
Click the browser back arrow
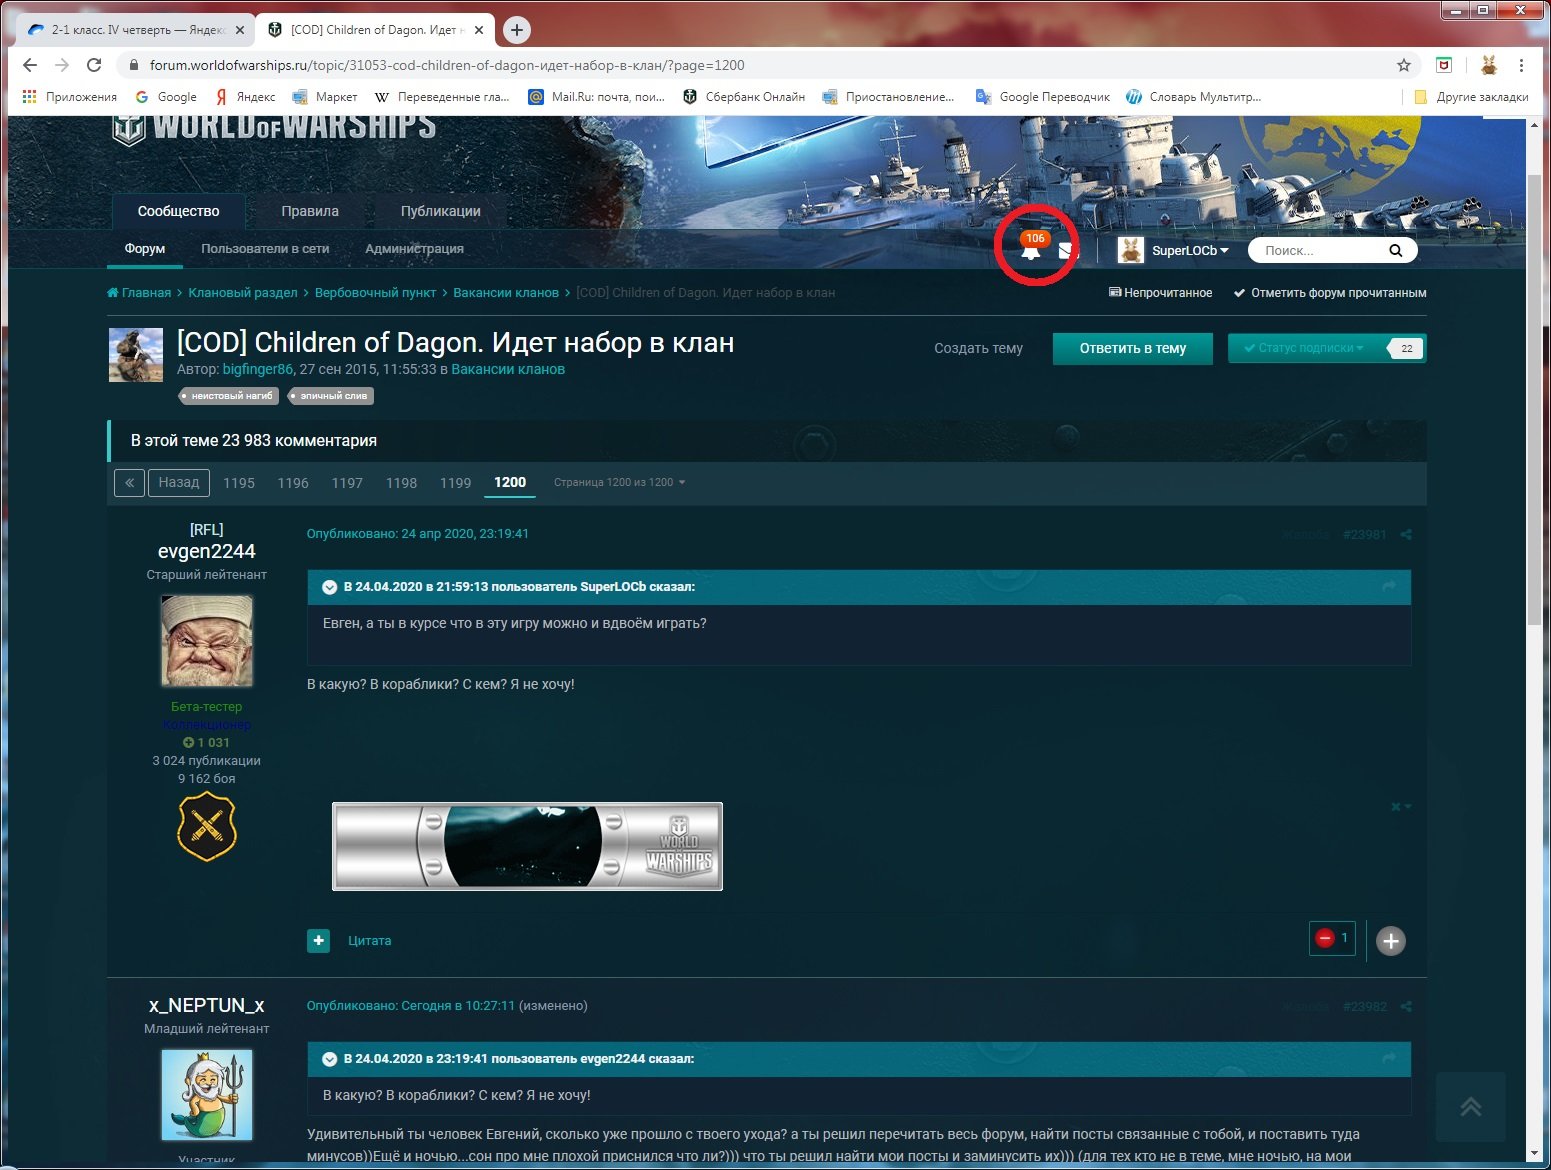click(30, 65)
